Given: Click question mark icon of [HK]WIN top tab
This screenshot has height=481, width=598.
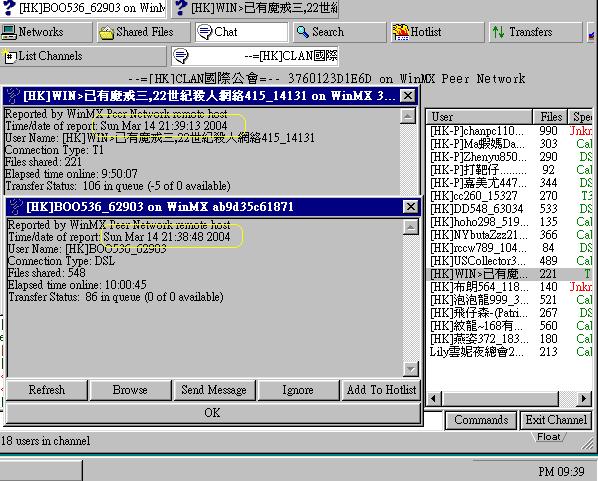Looking at the screenshot, I should pyautogui.click(x=182, y=8).
